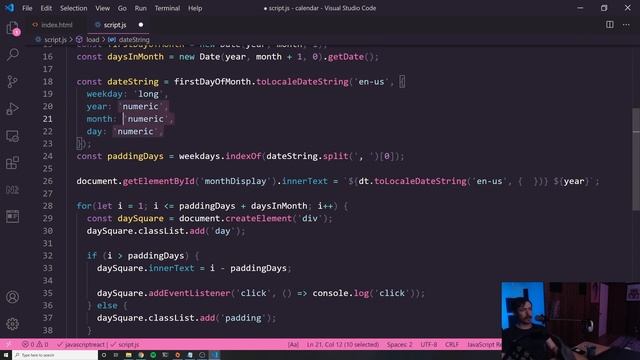Open the File menu
Image resolution: width=640 pixels, height=360 pixels.
(x=27, y=8)
